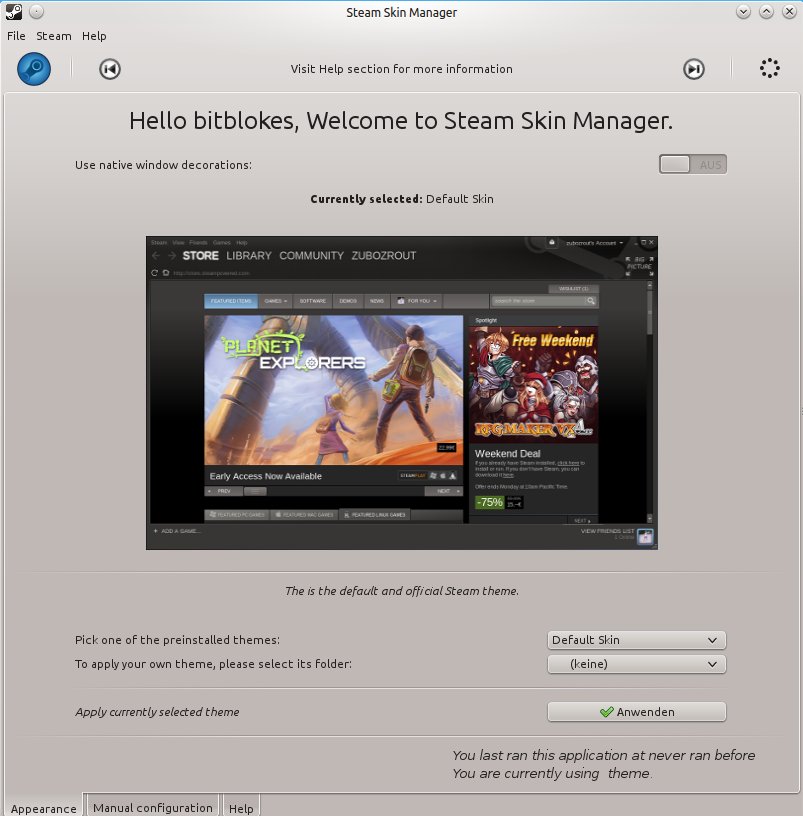This screenshot has height=816, width=803.
Task: Click 'The is the default and official Steam theme' text
Action: [x=402, y=591]
